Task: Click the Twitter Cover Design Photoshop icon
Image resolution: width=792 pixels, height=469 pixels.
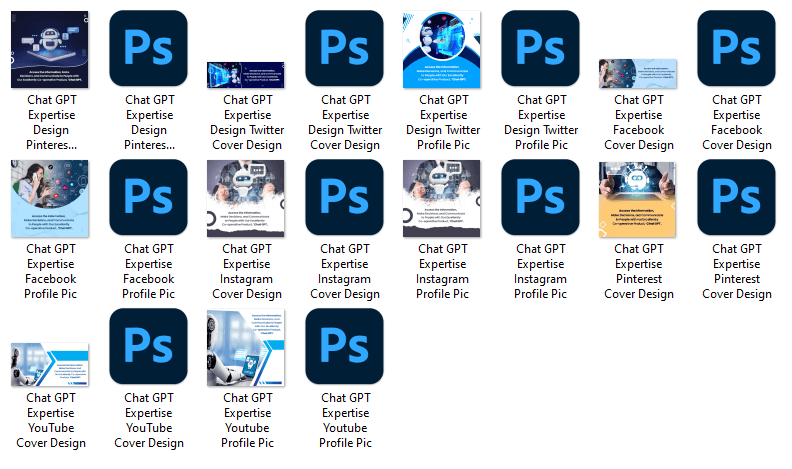Action: 344,50
